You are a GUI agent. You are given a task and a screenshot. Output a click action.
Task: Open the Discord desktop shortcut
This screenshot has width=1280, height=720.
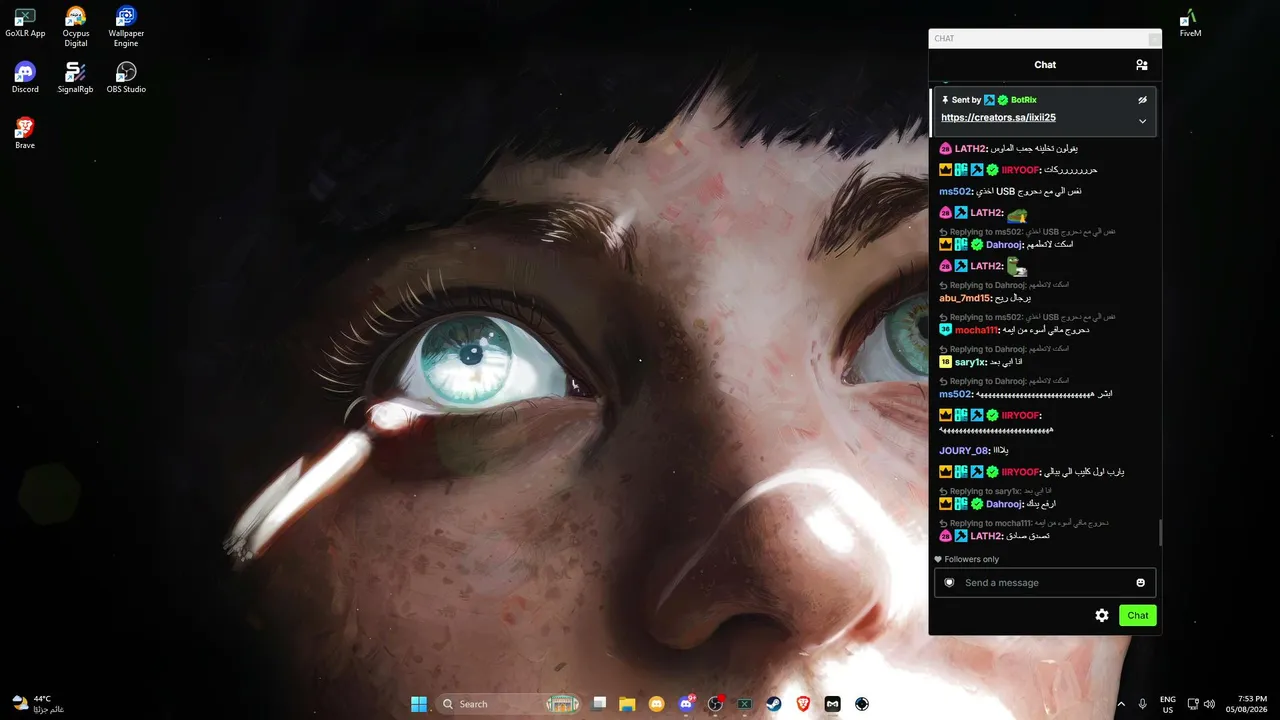[25, 78]
